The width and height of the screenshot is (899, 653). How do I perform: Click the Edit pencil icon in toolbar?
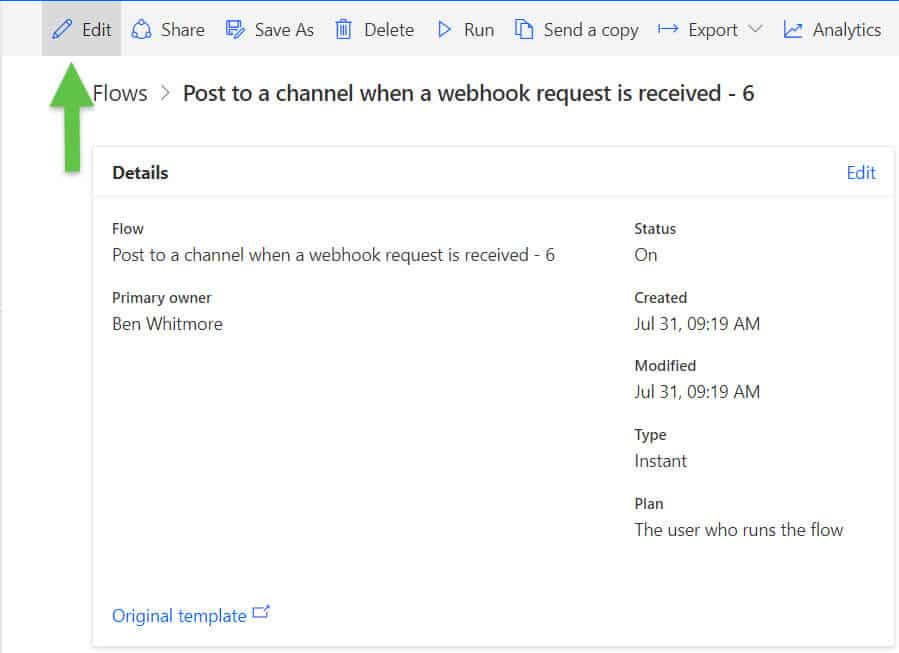62,29
